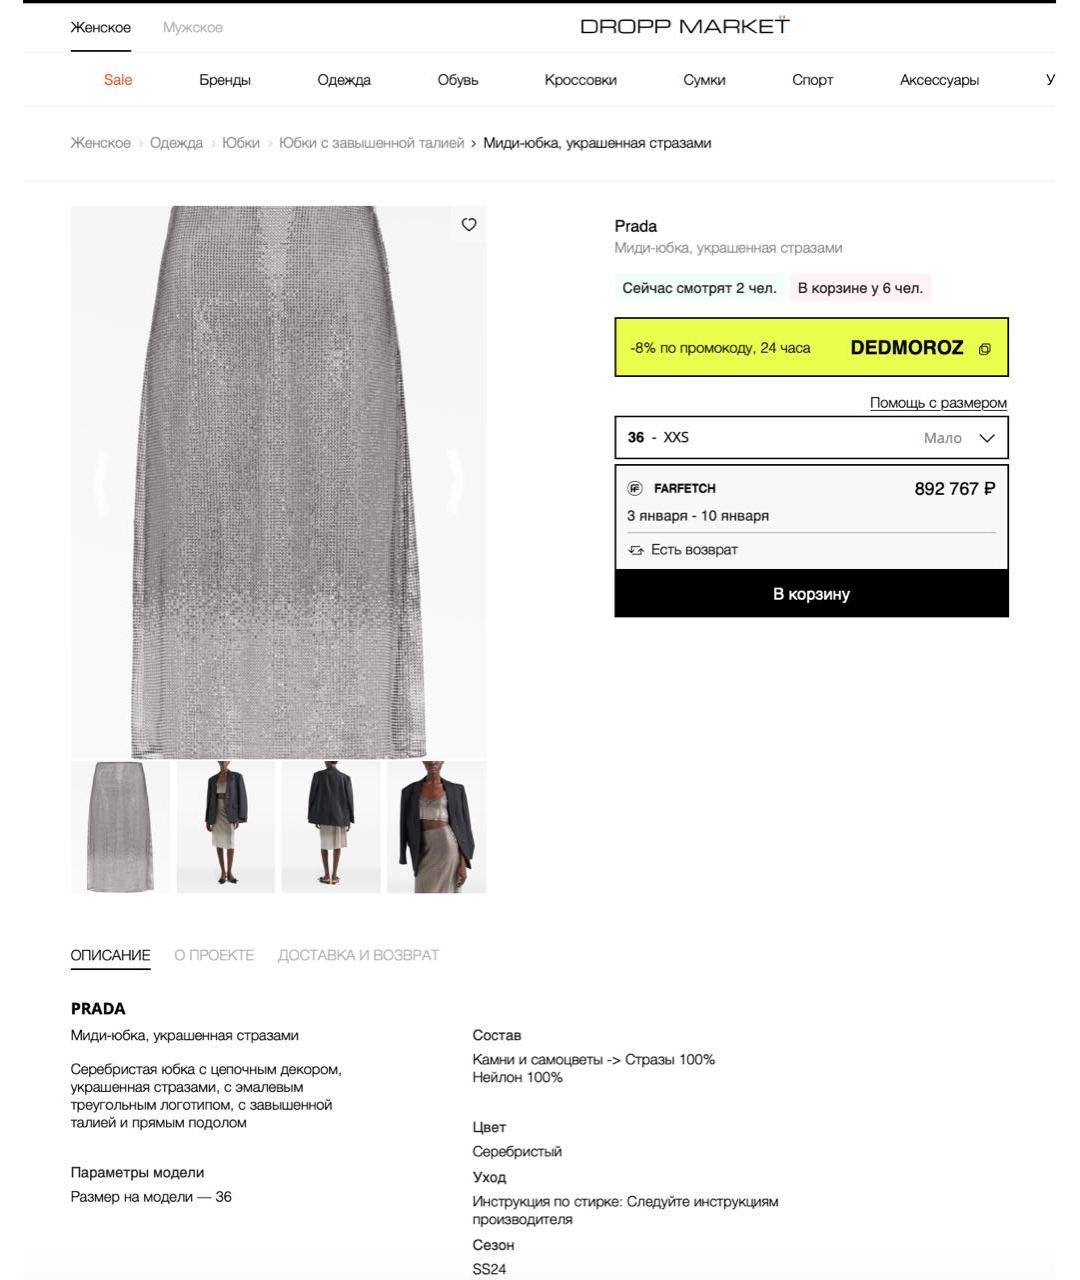Select the second model thumbnail
Image resolution: width=1080 pixels, height=1280 pixels.
(225, 827)
